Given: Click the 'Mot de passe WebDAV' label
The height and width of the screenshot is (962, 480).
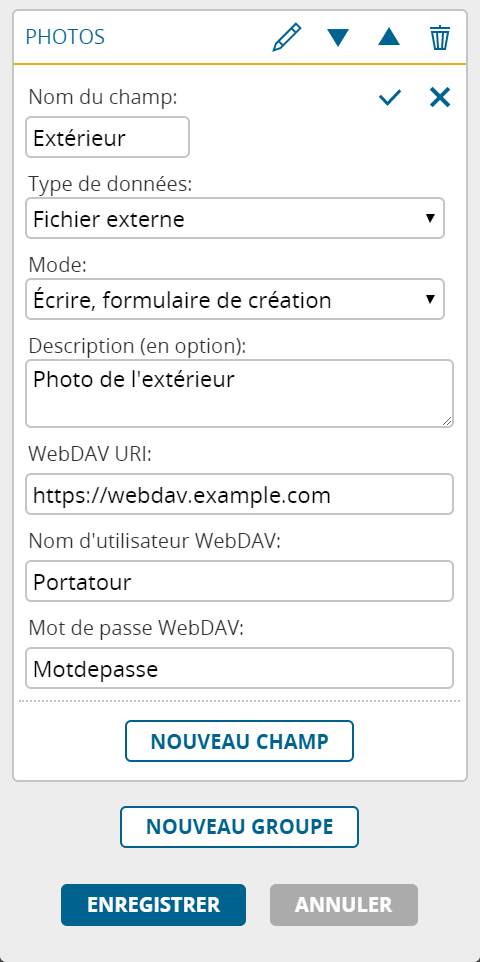Looking at the screenshot, I should coord(136,628).
